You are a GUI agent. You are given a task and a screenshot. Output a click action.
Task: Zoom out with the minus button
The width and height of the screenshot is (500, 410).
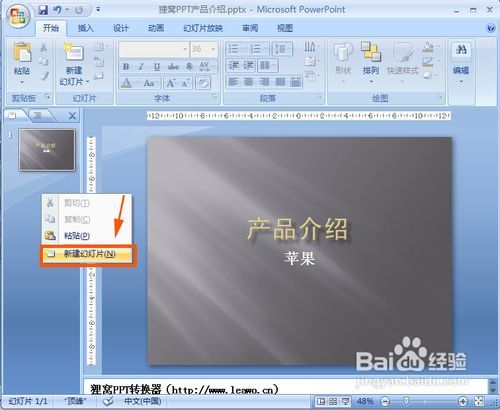coord(385,401)
